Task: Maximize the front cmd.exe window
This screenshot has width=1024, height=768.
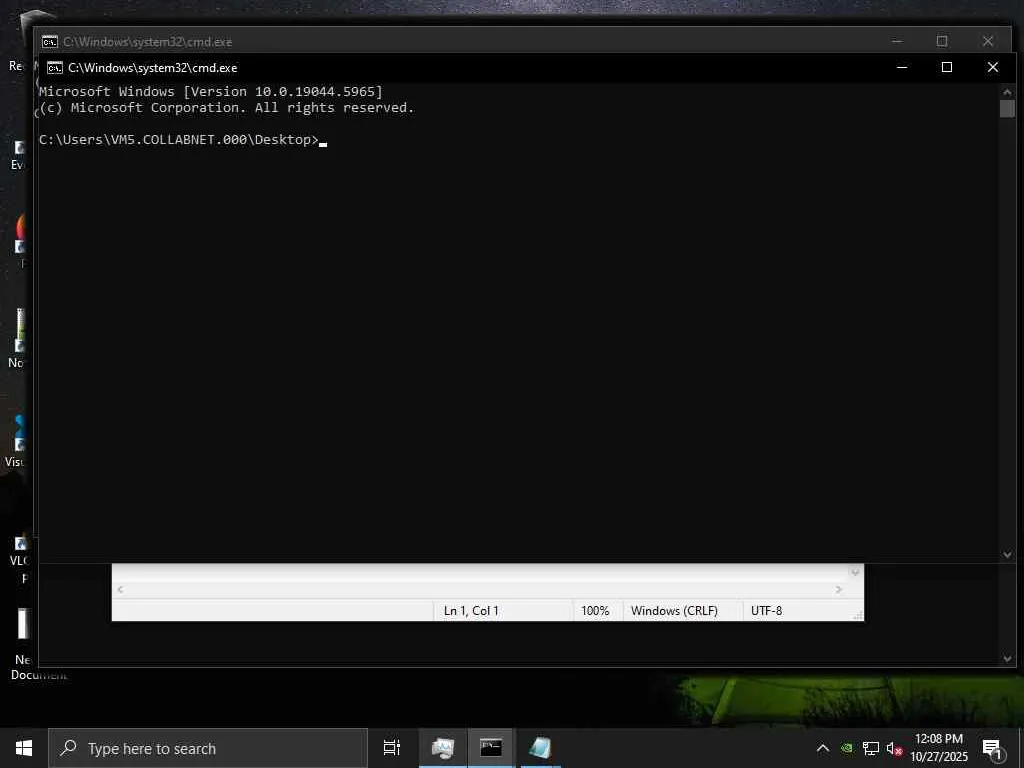Action: click(947, 67)
